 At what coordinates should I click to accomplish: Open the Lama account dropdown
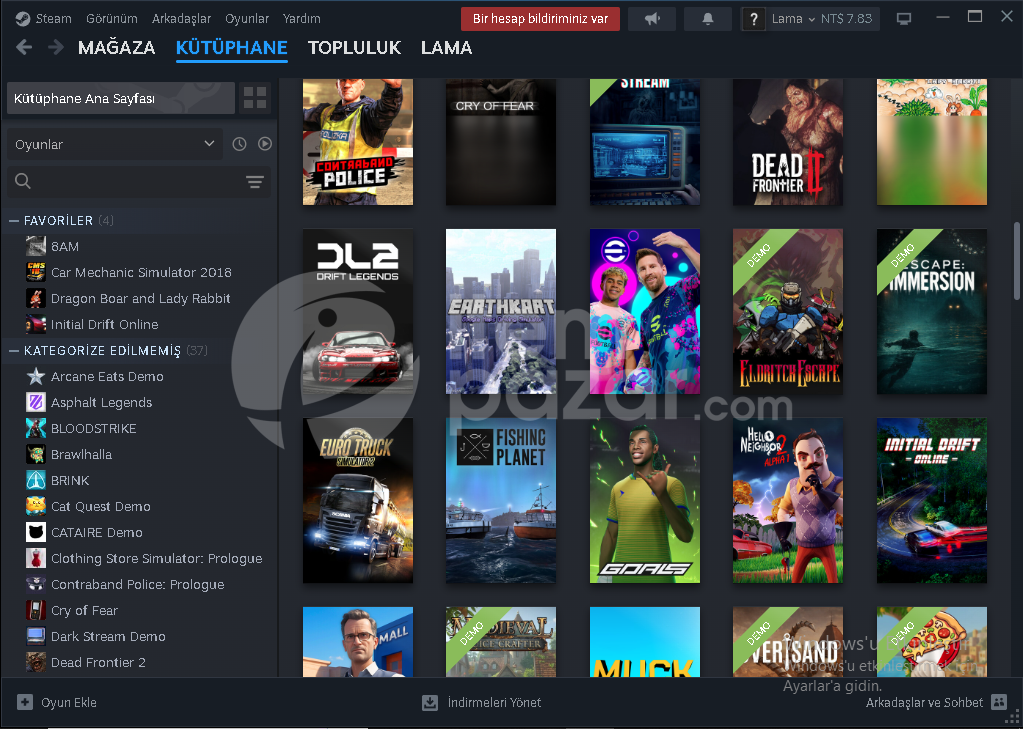[793, 19]
